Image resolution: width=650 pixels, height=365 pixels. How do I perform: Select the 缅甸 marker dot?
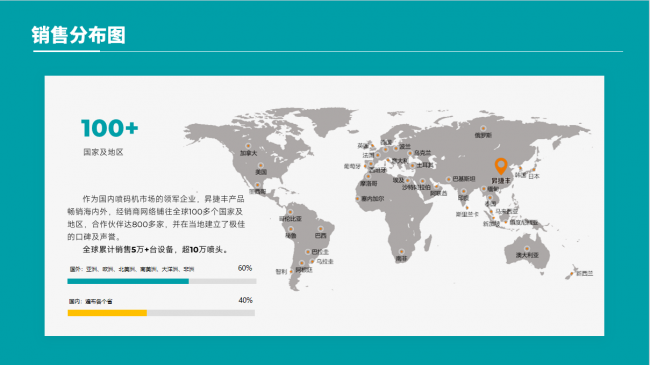pos(484,189)
